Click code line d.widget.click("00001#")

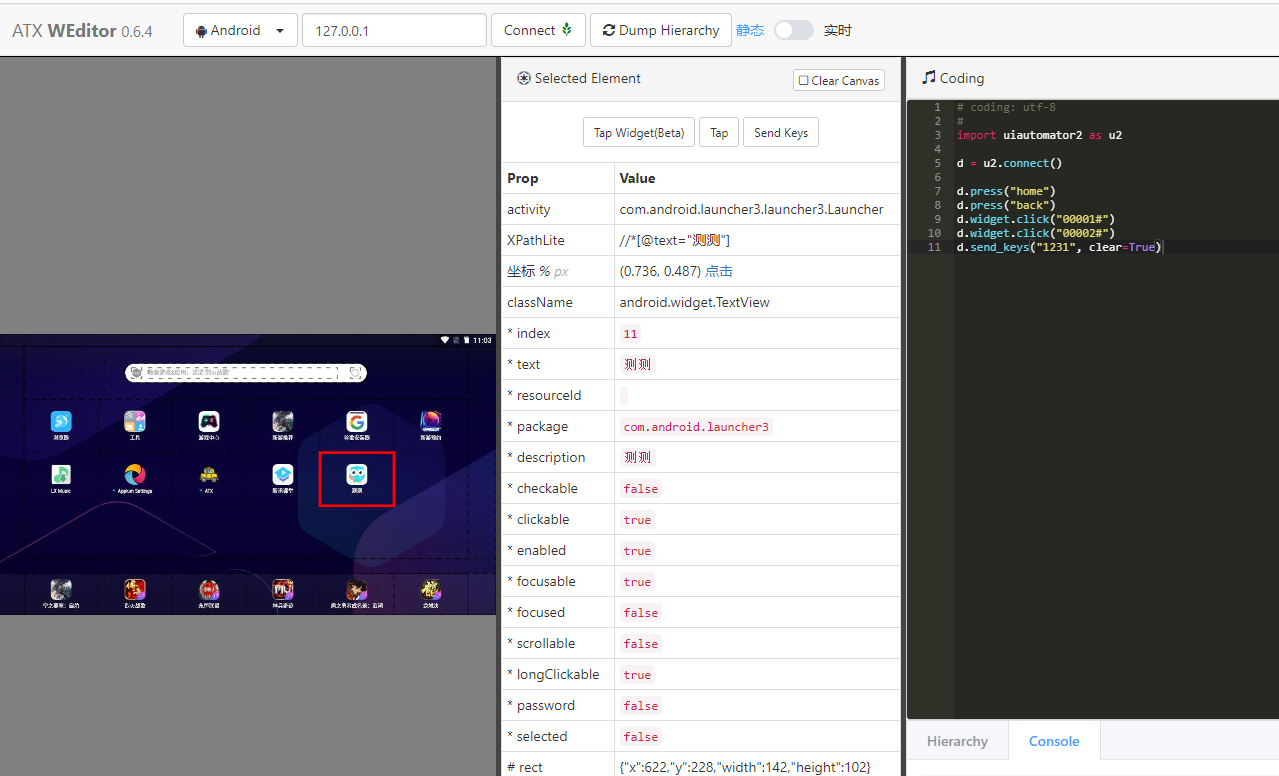click(1035, 219)
